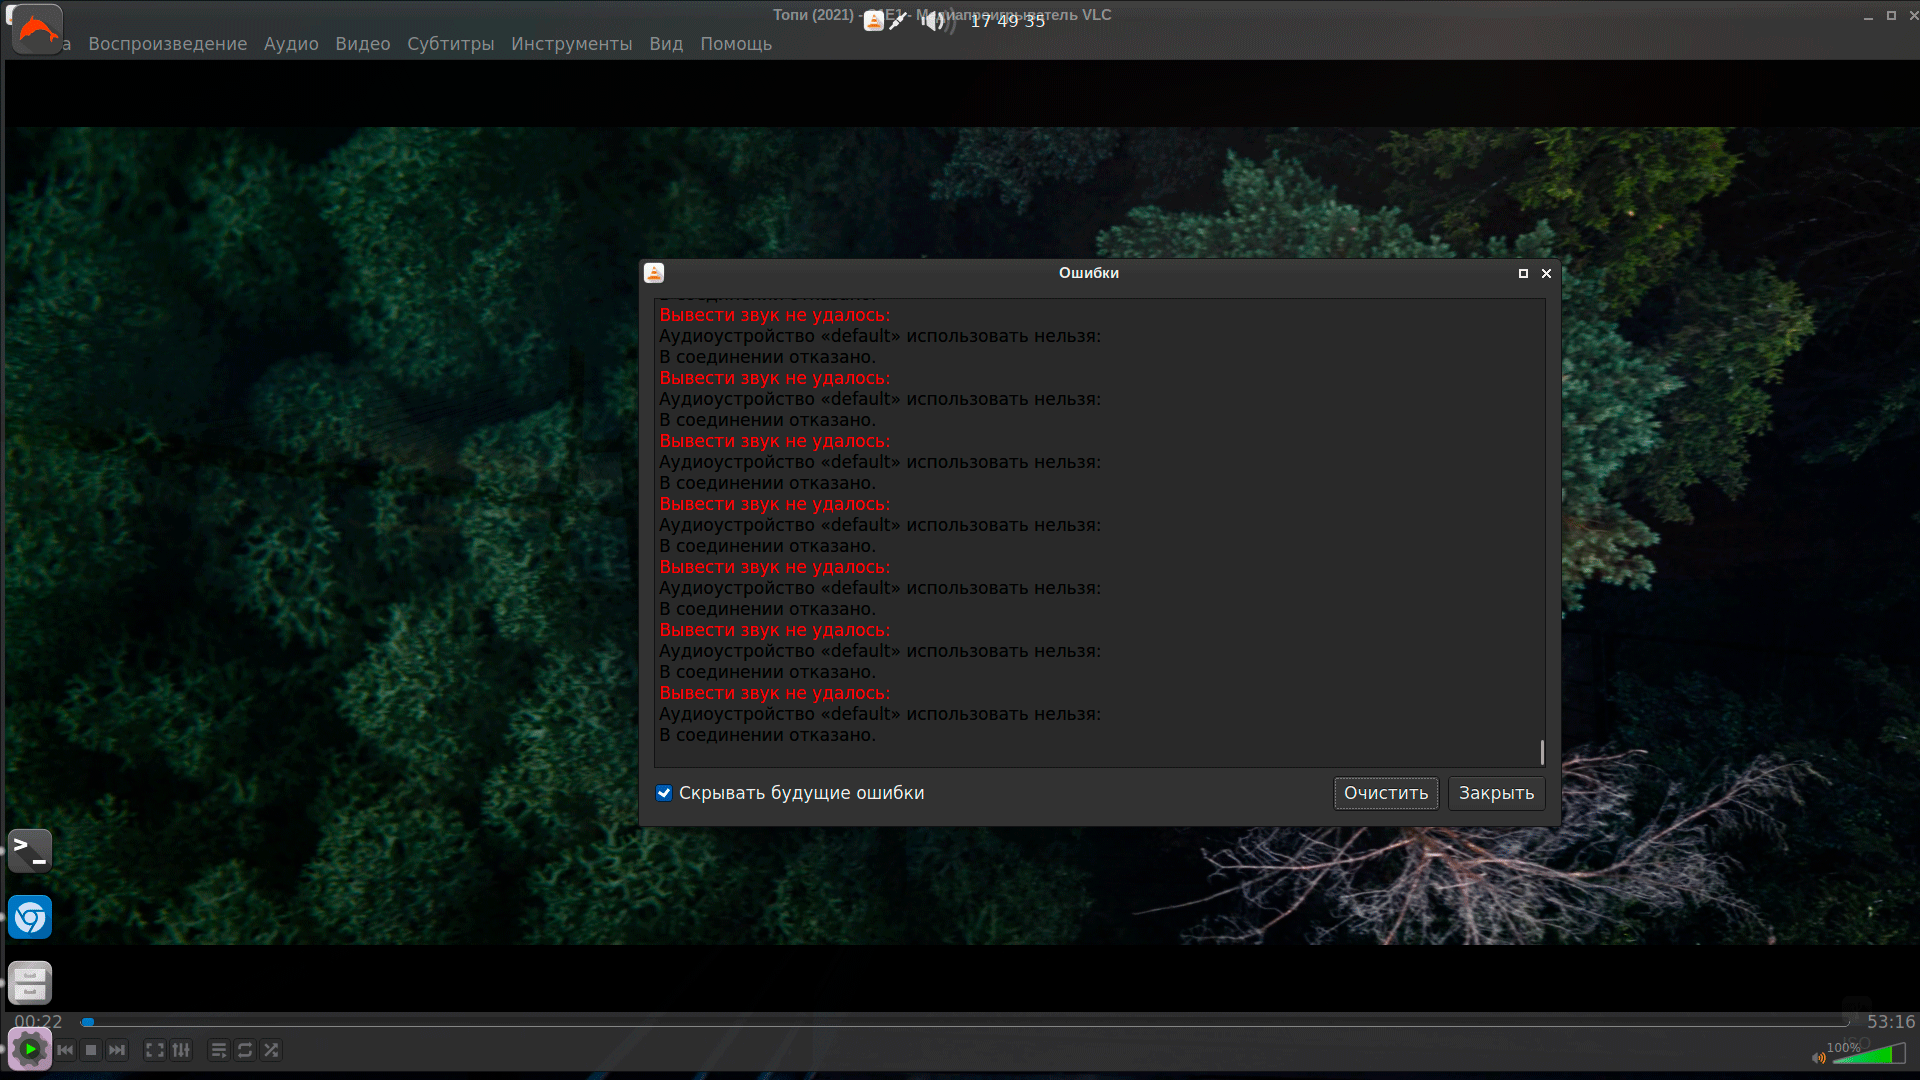Click the previous track button

65,1050
